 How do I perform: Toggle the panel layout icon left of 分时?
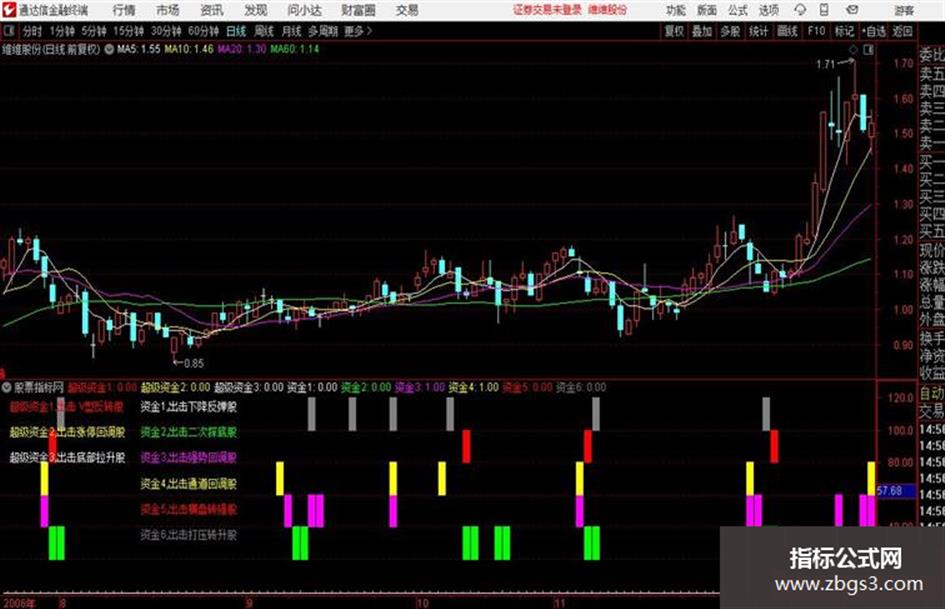(x=9, y=31)
